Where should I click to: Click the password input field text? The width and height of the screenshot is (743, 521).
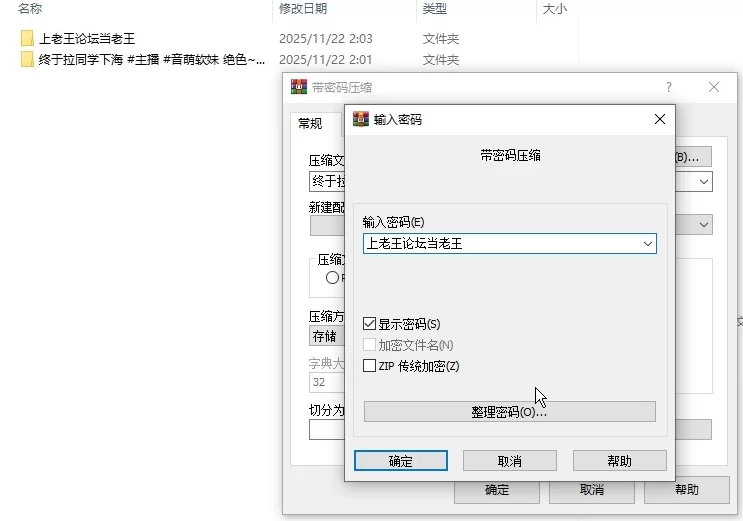click(x=414, y=244)
